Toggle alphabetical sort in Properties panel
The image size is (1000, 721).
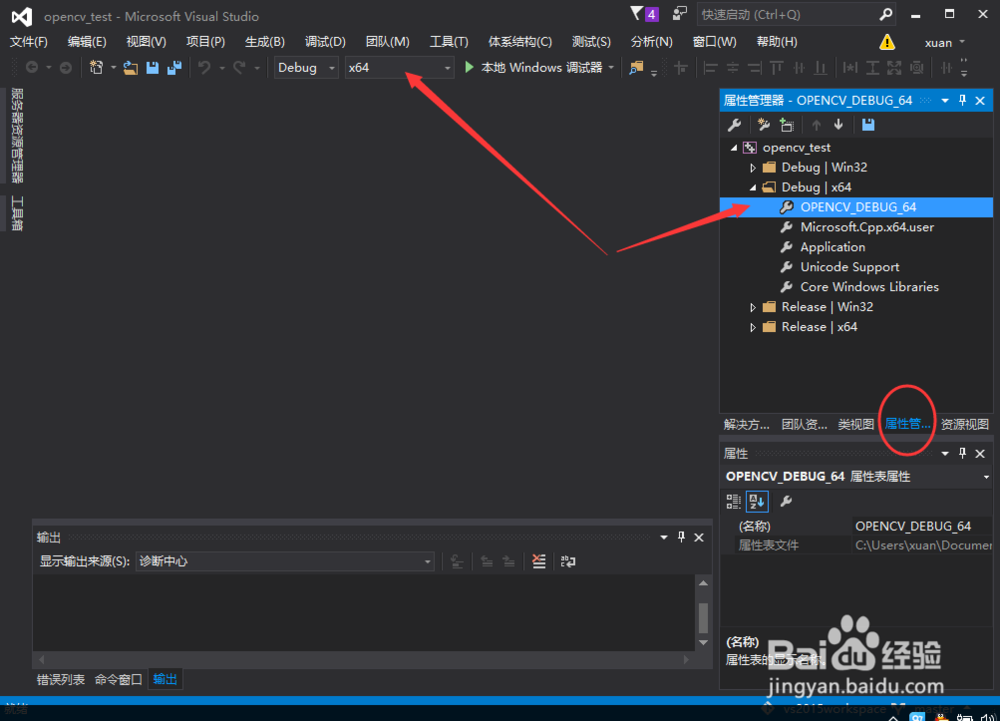point(757,502)
